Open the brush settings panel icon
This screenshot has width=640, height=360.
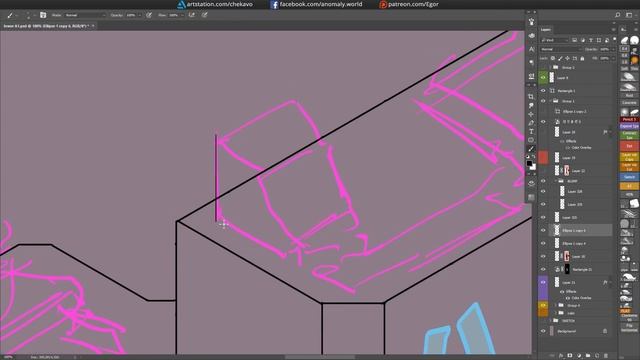(x=43, y=15)
